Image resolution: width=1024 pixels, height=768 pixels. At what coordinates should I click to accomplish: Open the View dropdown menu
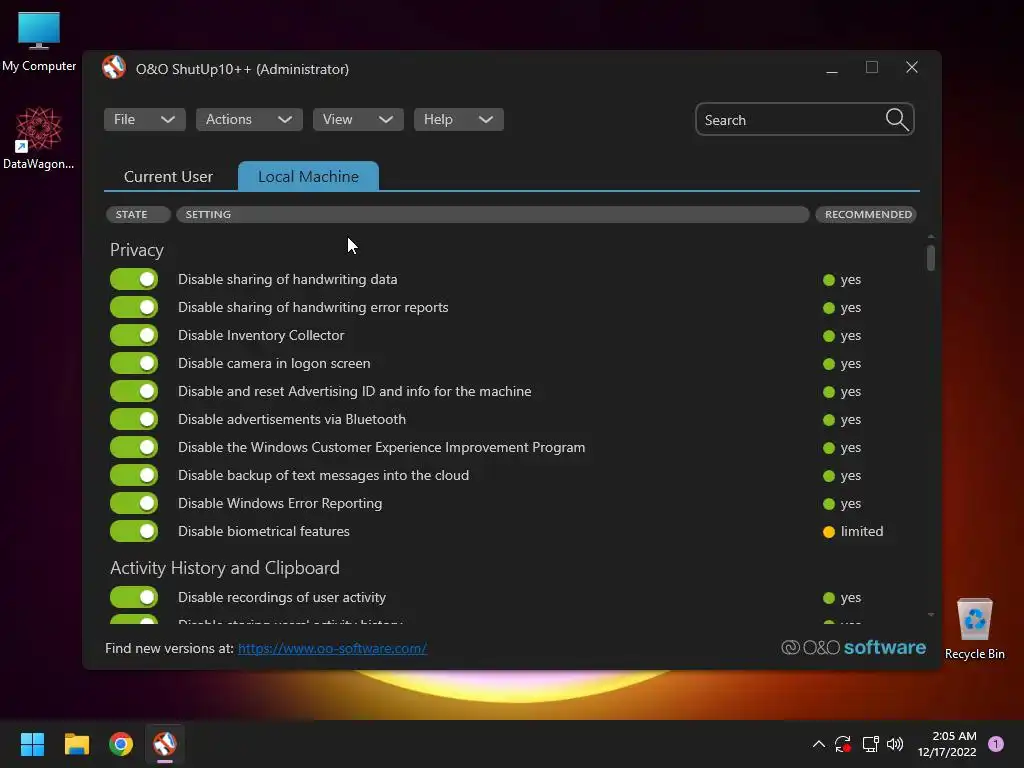point(358,120)
